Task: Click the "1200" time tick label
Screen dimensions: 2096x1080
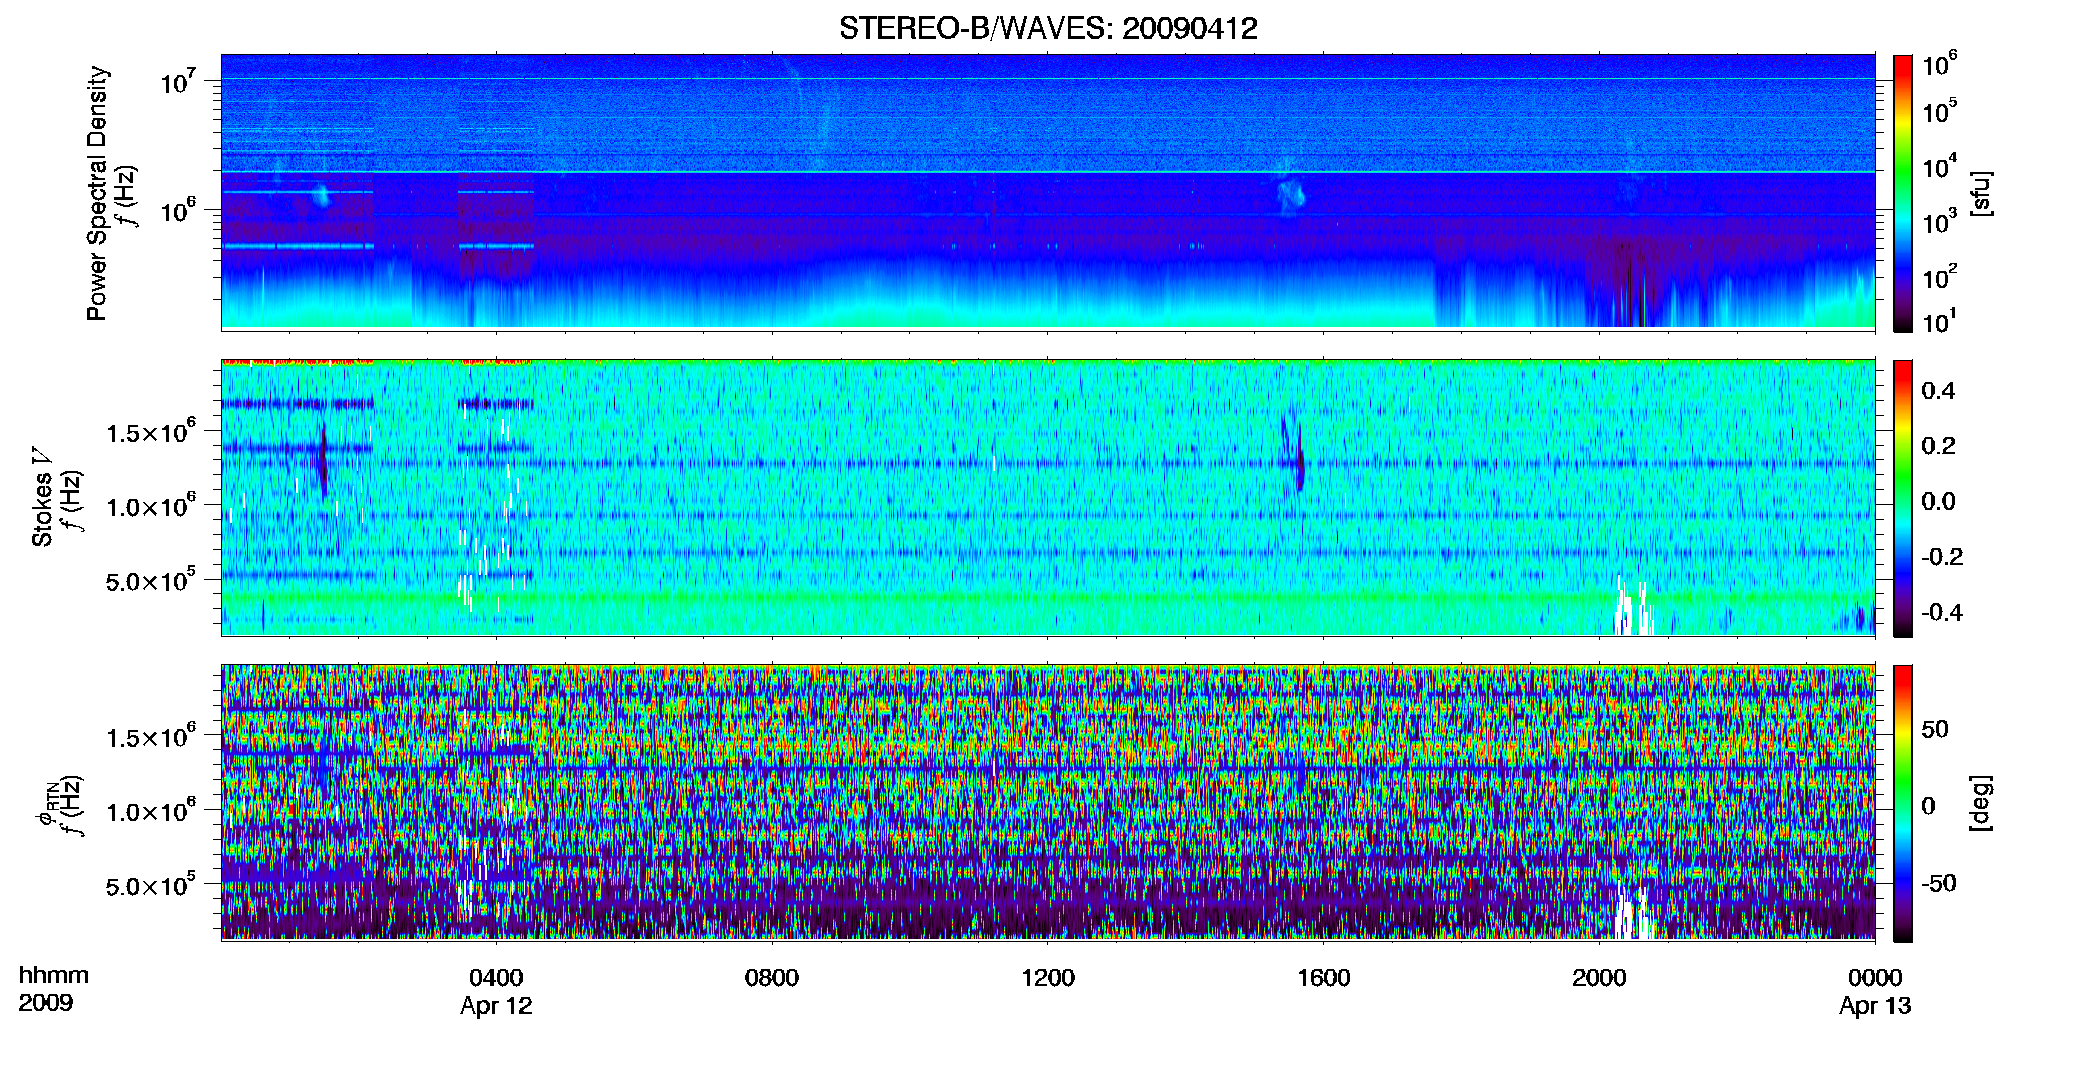Action: [1048, 977]
